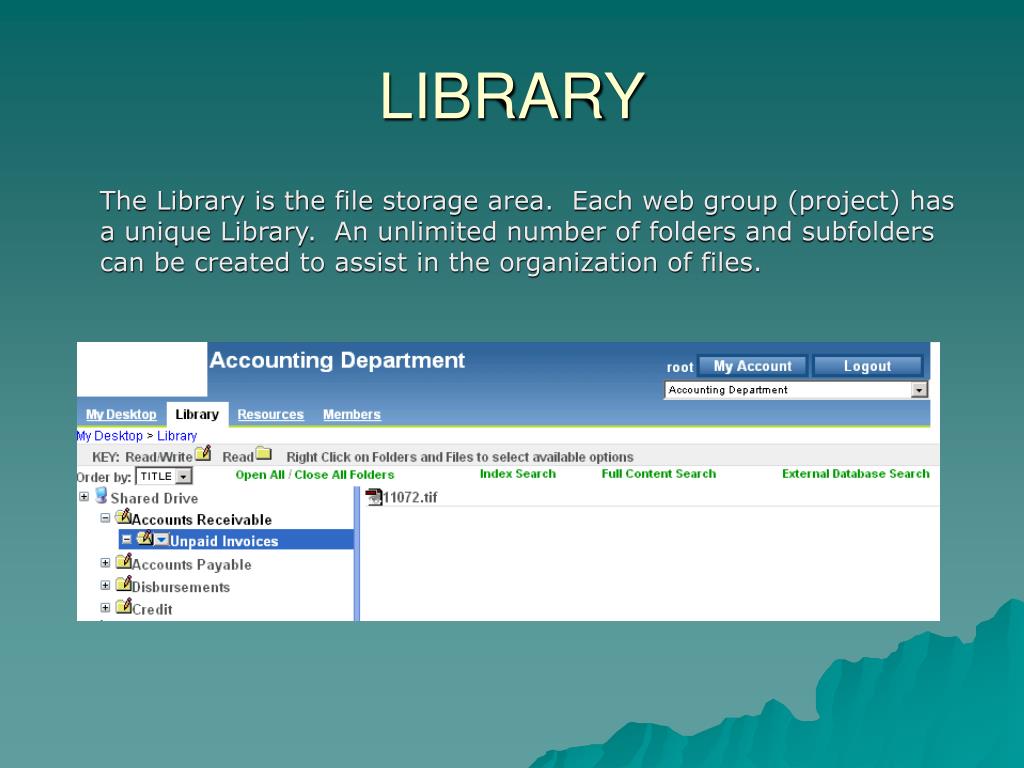Screen dimensions: 1024x768
Task: Click the Unpaid Invoices folder icon
Action: 144,539
